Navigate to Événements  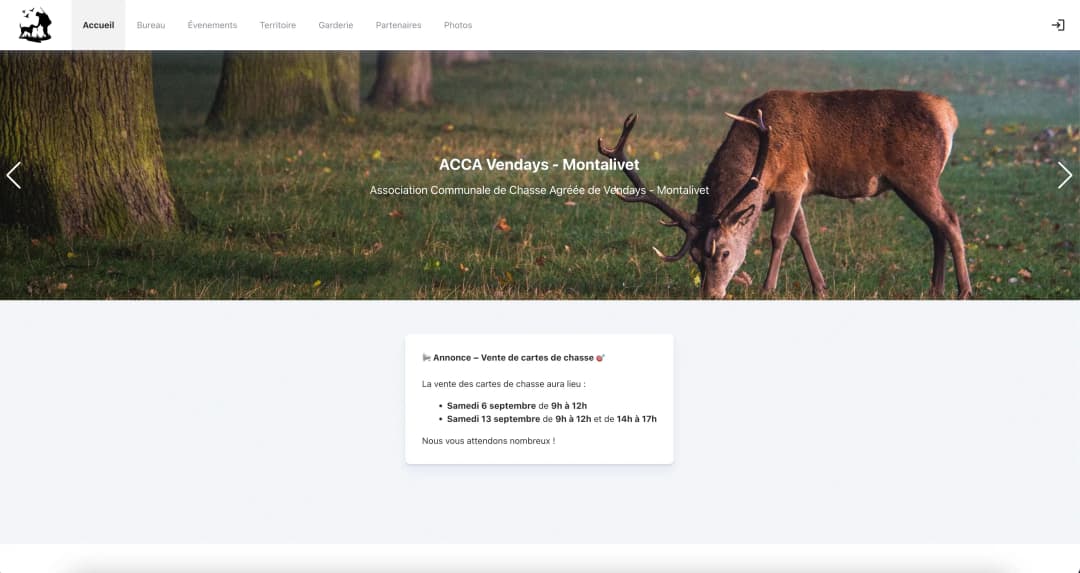tap(212, 25)
